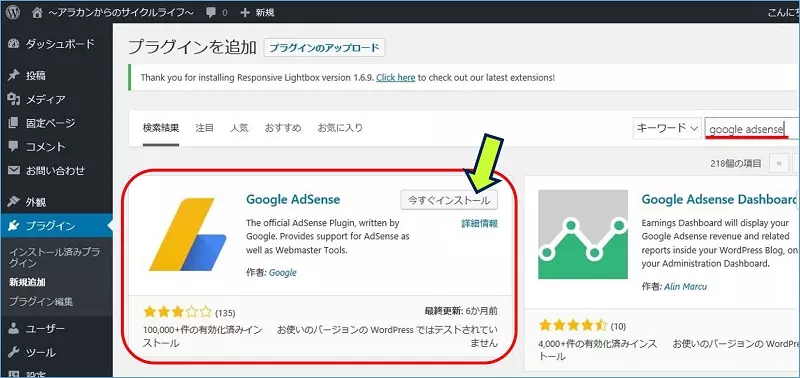800x378 pixels.
Task: Click the ユーザー person icon
Action: [x=14, y=329]
